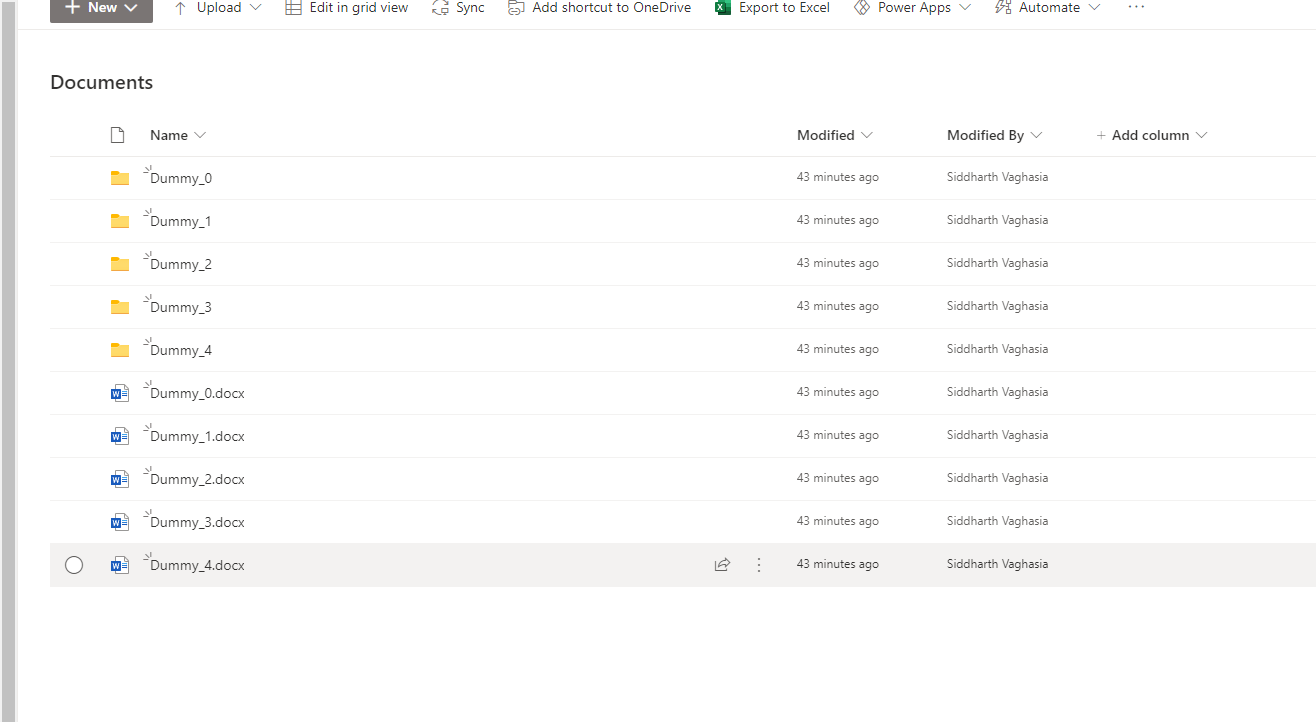This screenshot has height=722, width=1316.
Task: Open the New dropdown menu
Action: point(100,8)
